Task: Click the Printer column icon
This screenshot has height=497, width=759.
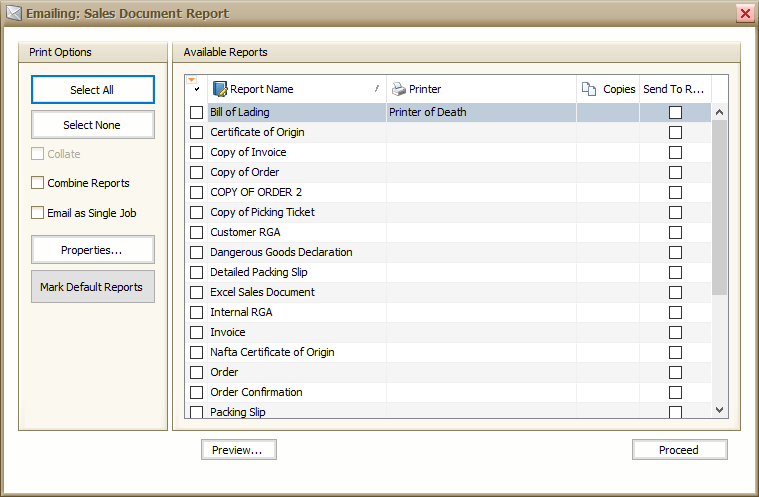Action: pyautogui.click(x=399, y=89)
